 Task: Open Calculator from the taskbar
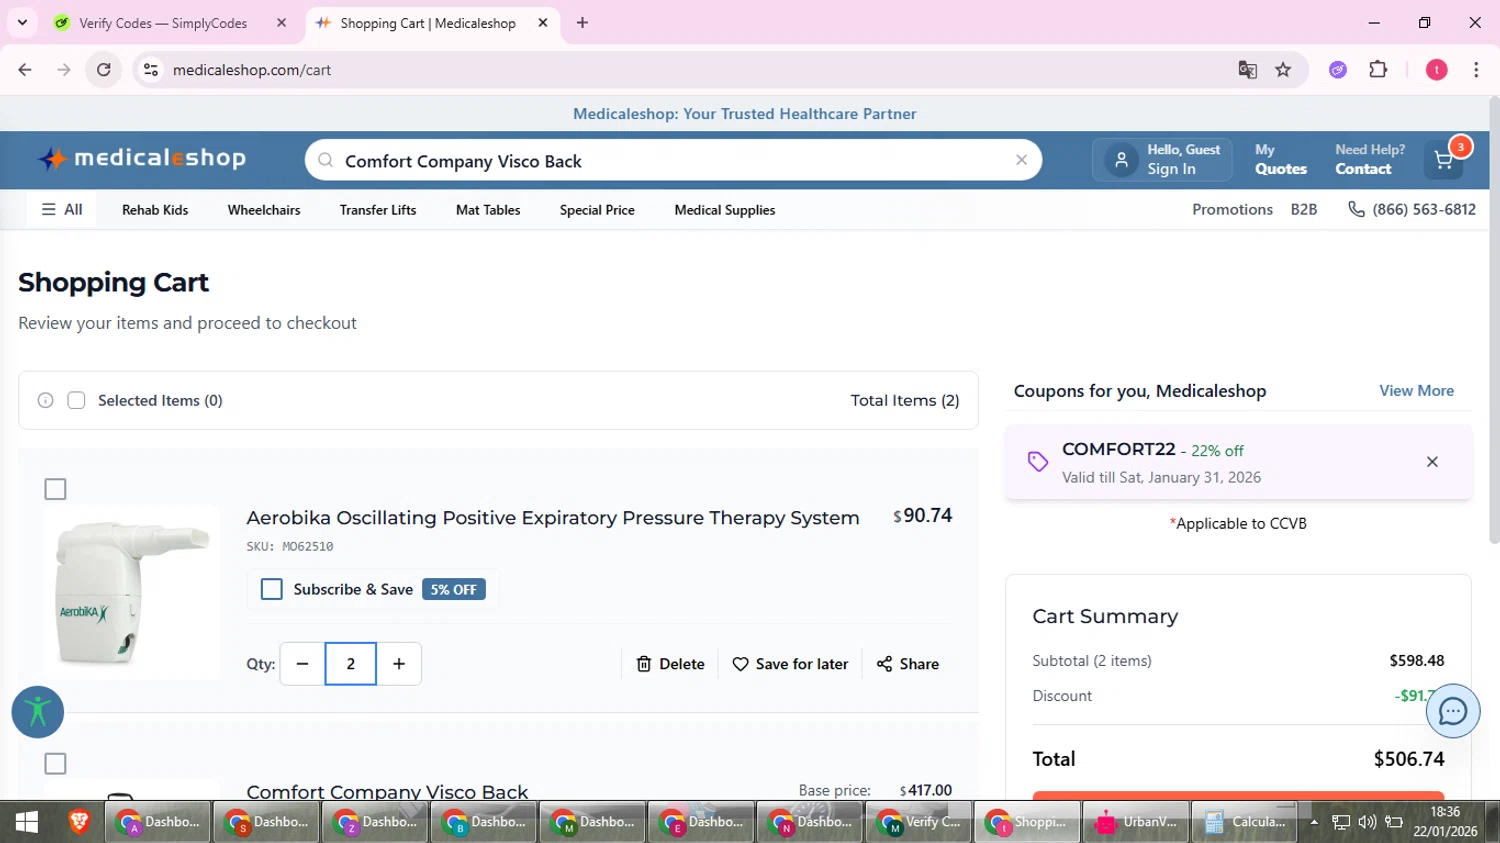[1245, 822]
